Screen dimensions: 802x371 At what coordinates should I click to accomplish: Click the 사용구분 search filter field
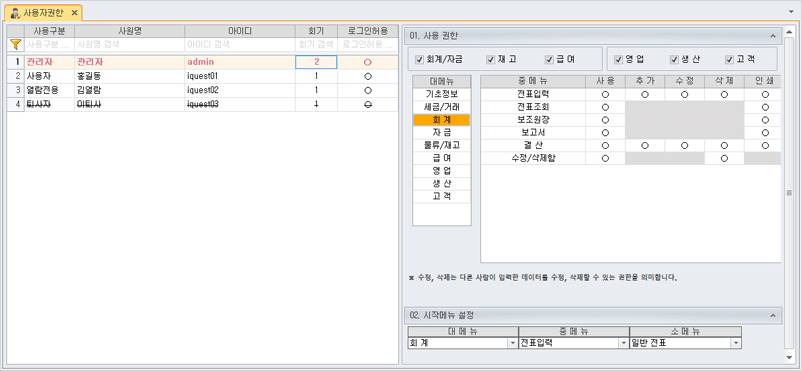click(x=50, y=45)
